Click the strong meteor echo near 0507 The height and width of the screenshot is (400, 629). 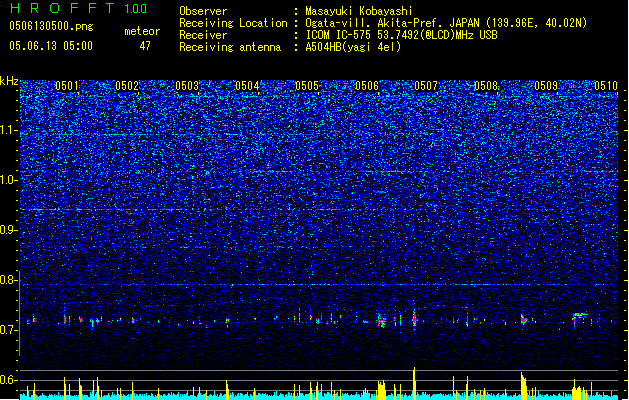(414, 319)
